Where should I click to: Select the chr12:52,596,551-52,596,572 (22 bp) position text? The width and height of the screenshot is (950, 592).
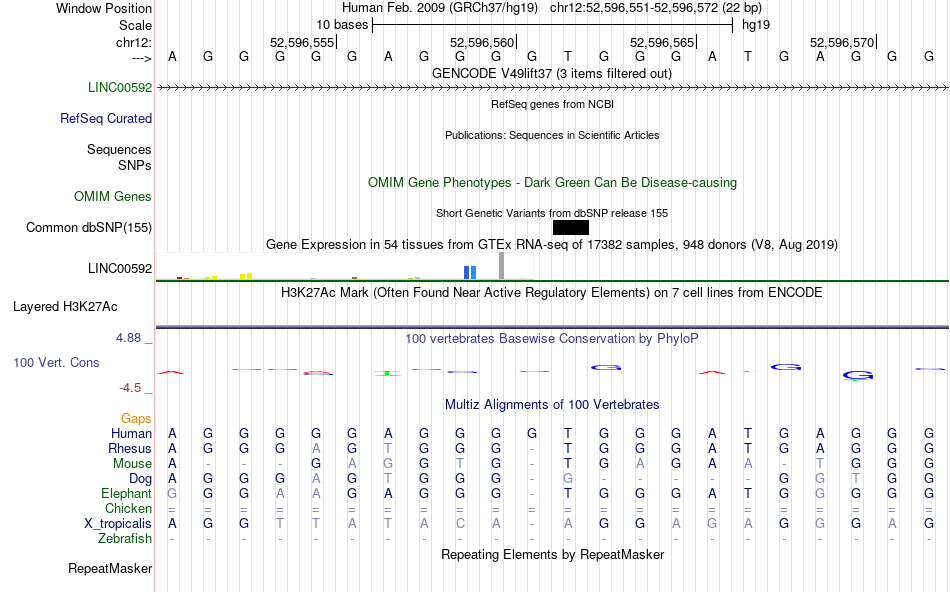click(656, 8)
